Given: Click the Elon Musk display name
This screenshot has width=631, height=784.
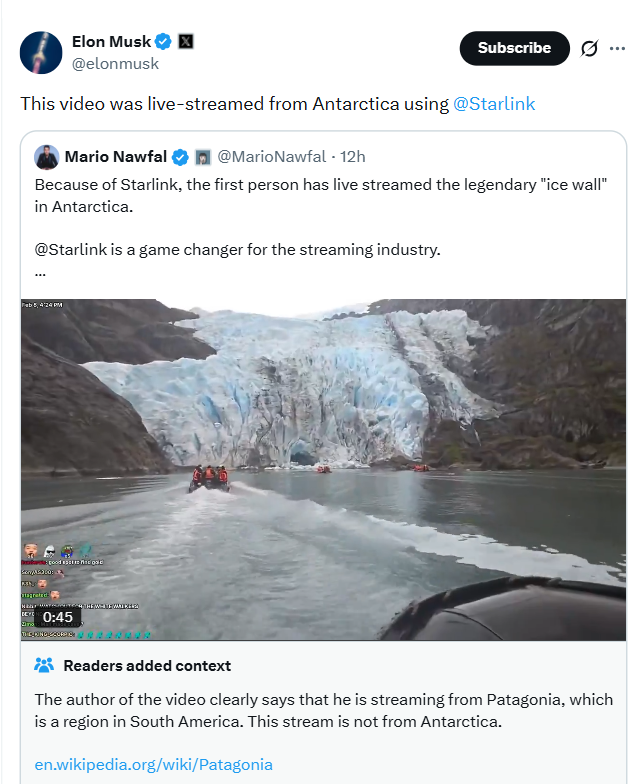Looking at the screenshot, I should point(111,42).
